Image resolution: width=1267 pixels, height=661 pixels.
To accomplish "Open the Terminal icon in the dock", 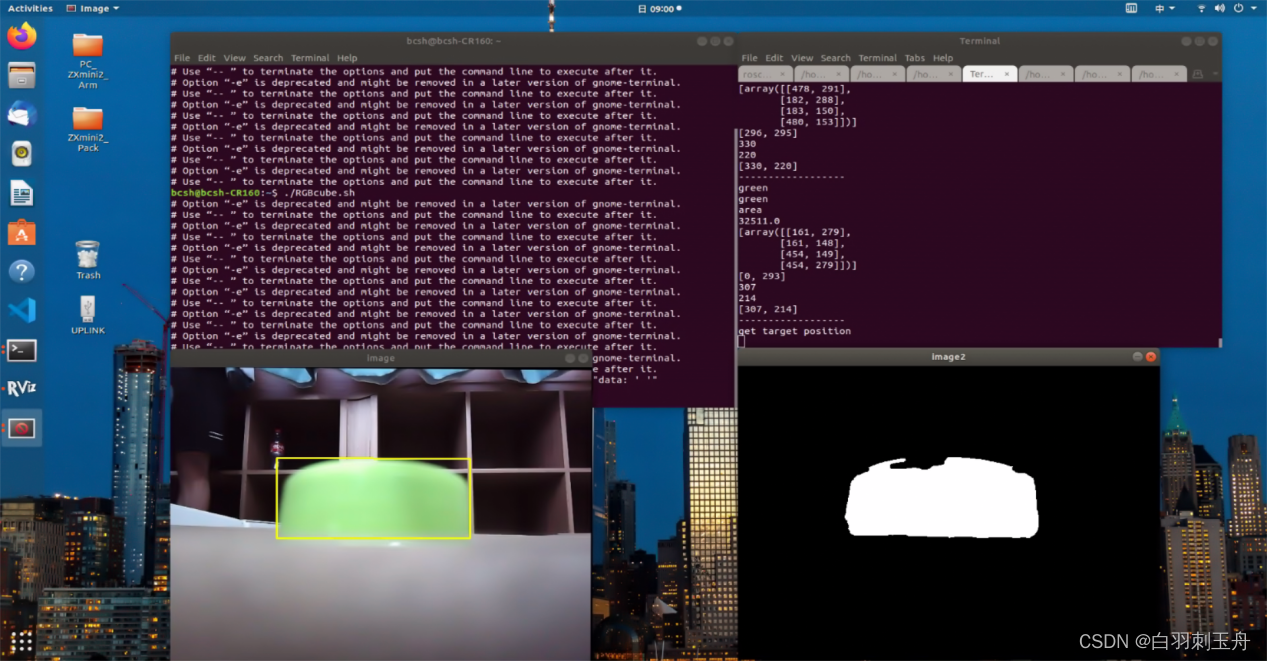I will tap(21, 350).
